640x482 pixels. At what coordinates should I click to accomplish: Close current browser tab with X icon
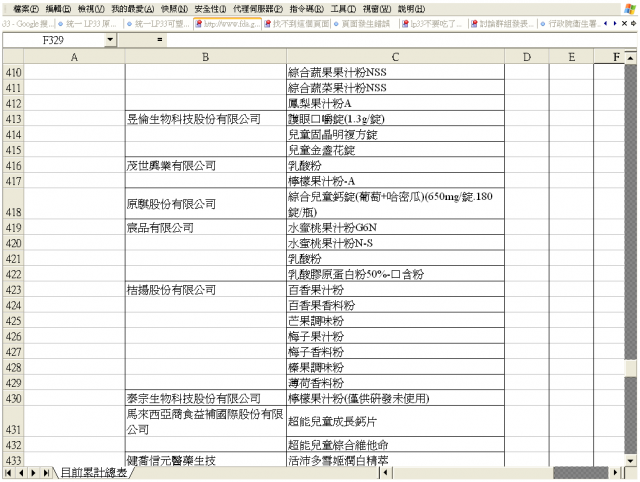(624, 24)
